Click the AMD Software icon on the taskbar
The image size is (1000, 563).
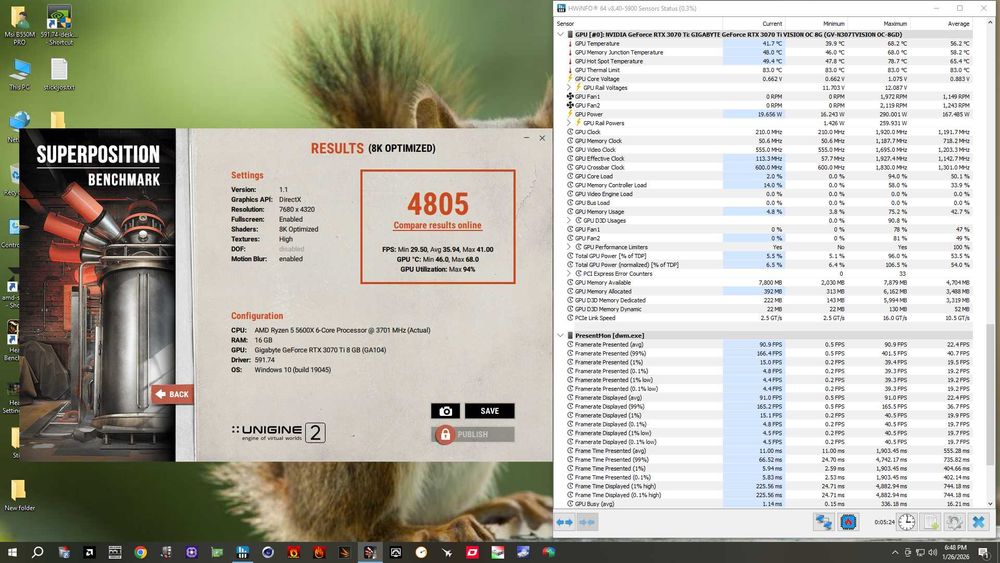(x=89, y=552)
